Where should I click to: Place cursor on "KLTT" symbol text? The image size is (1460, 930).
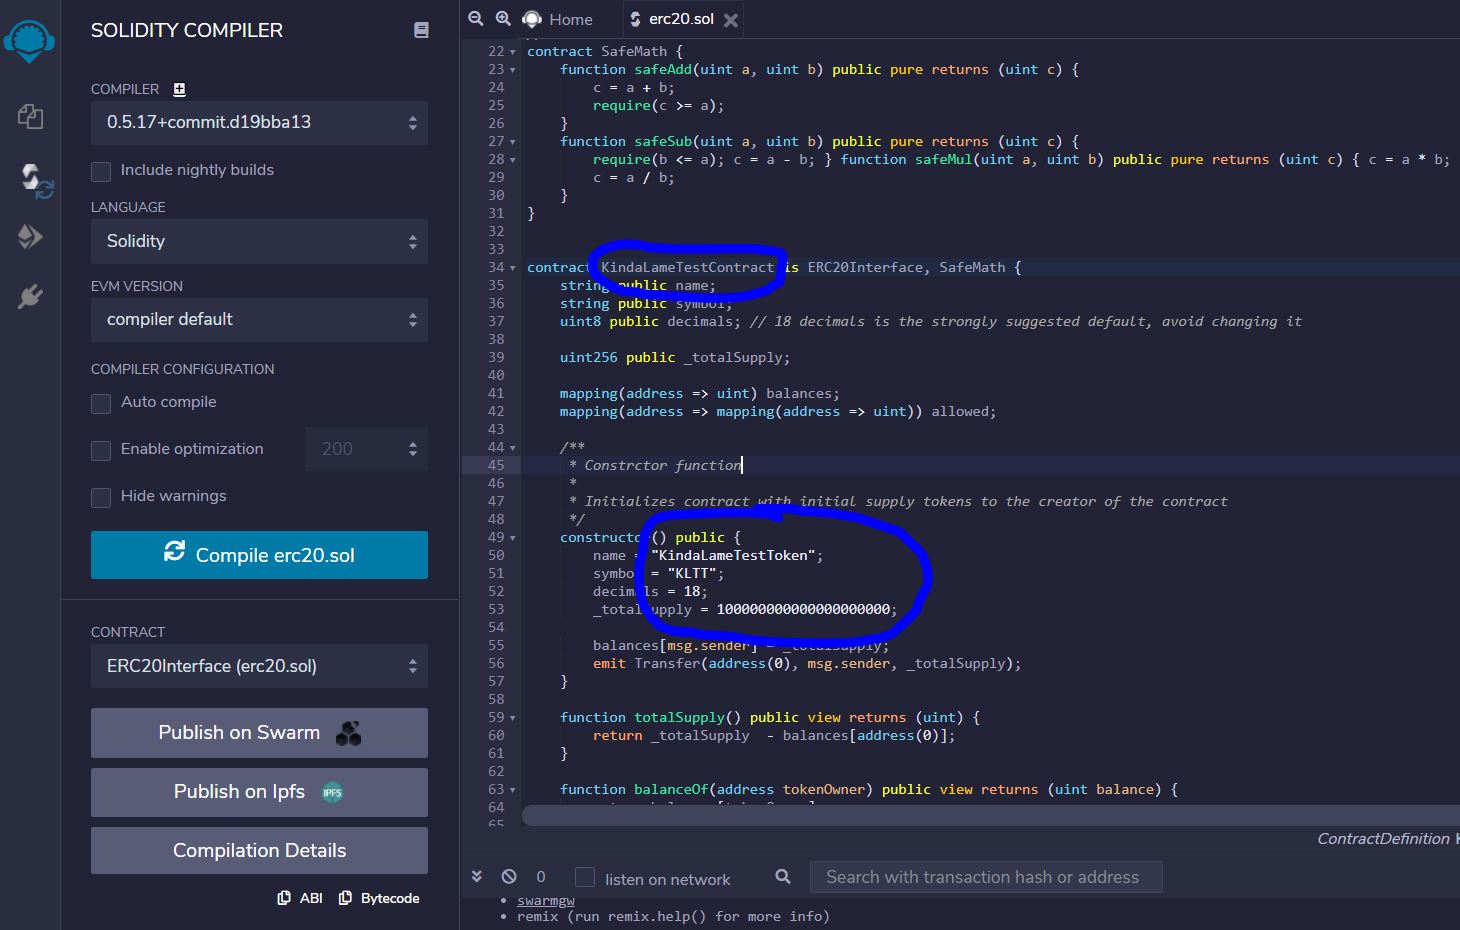pyautogui.click(x=692, y=573)
